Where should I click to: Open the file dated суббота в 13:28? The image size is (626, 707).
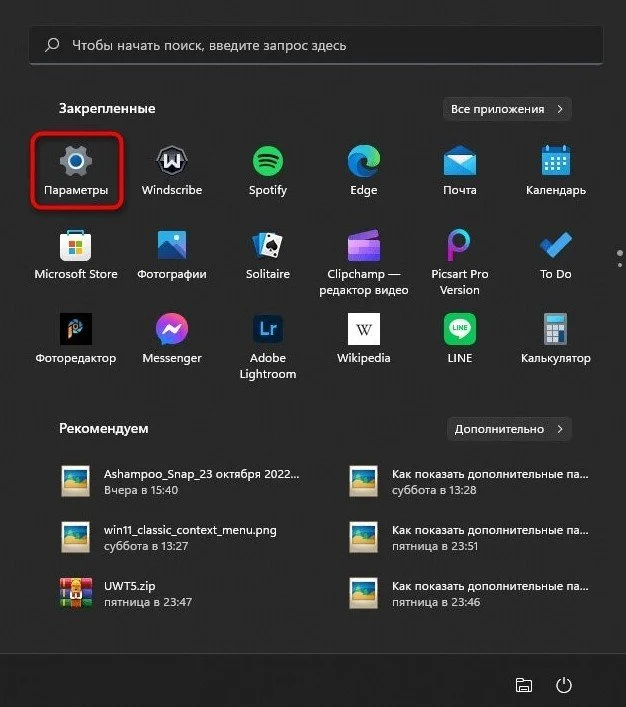coord(469,482)
